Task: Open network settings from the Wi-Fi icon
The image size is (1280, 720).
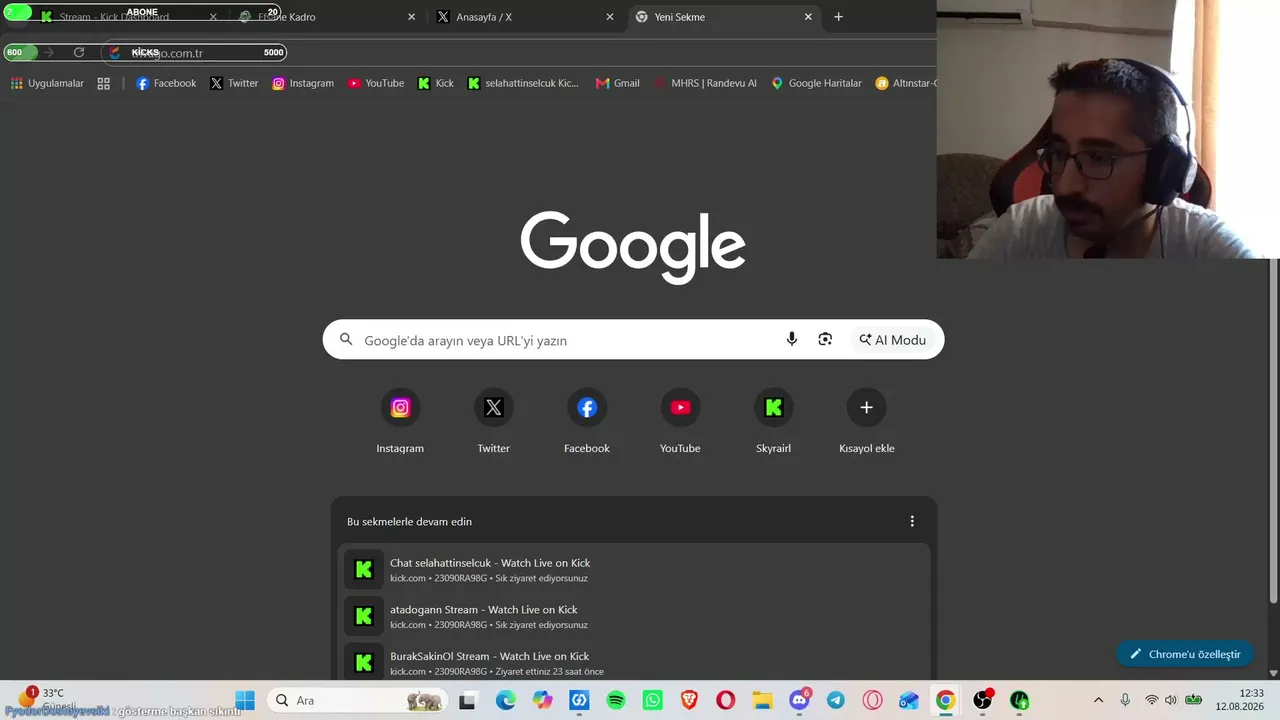Action: (x=1152, y=700)
